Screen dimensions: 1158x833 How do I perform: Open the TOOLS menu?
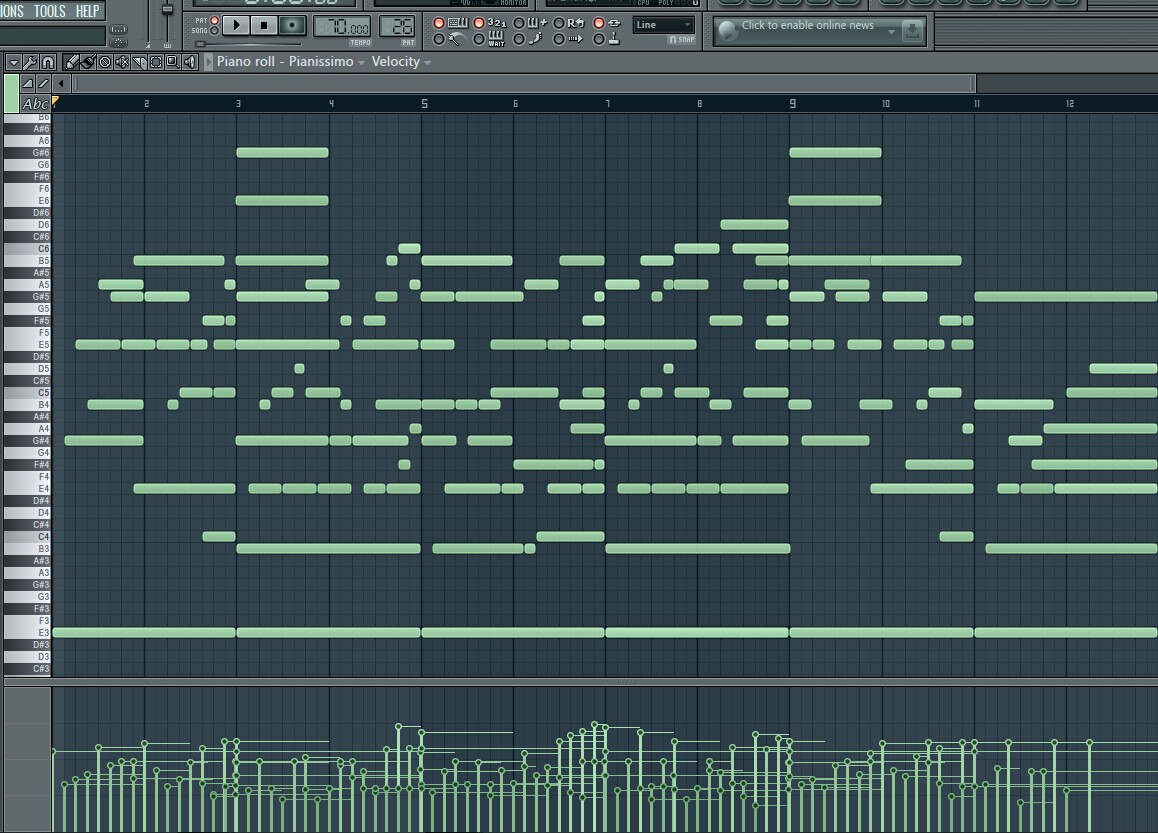tap(49, 11)
